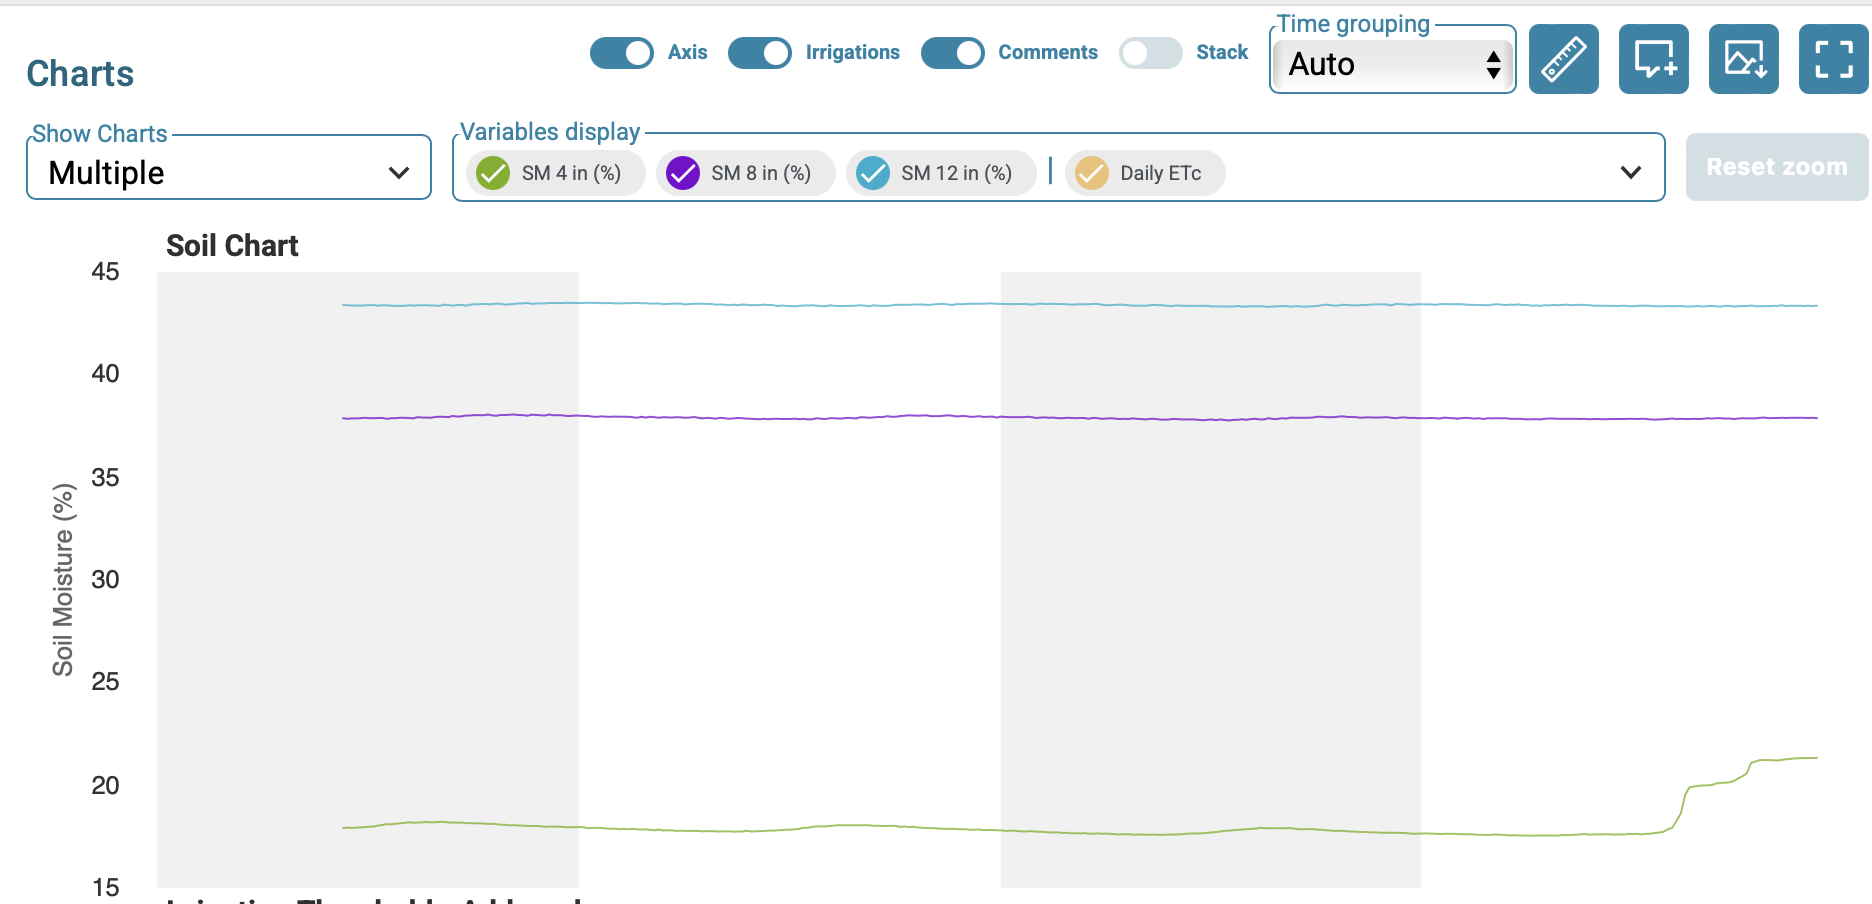Click the purple SM 8 in checkmark icon
Viewport: 1872px width, 904px height.
point(683,173)
